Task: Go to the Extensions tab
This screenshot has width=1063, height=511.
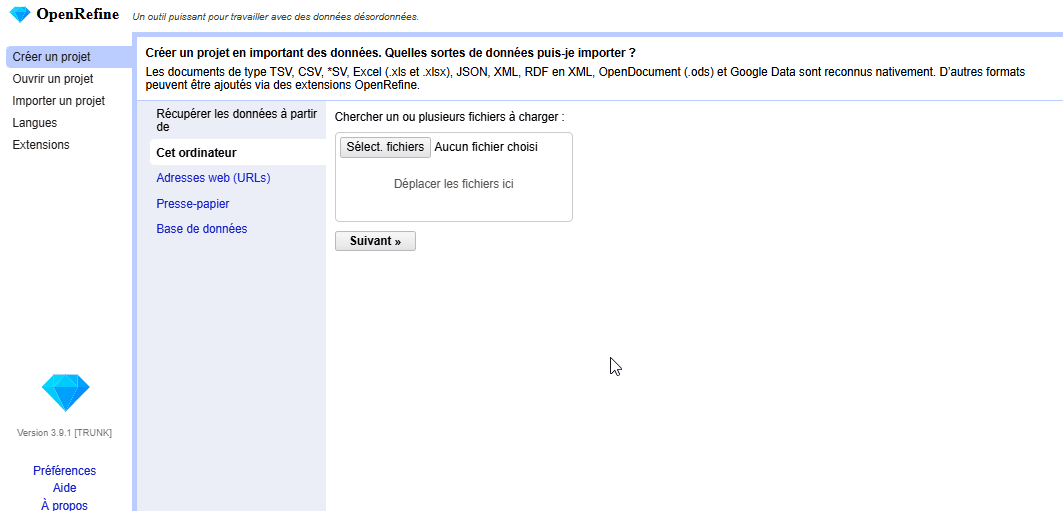Action: (x=41, y=145)
